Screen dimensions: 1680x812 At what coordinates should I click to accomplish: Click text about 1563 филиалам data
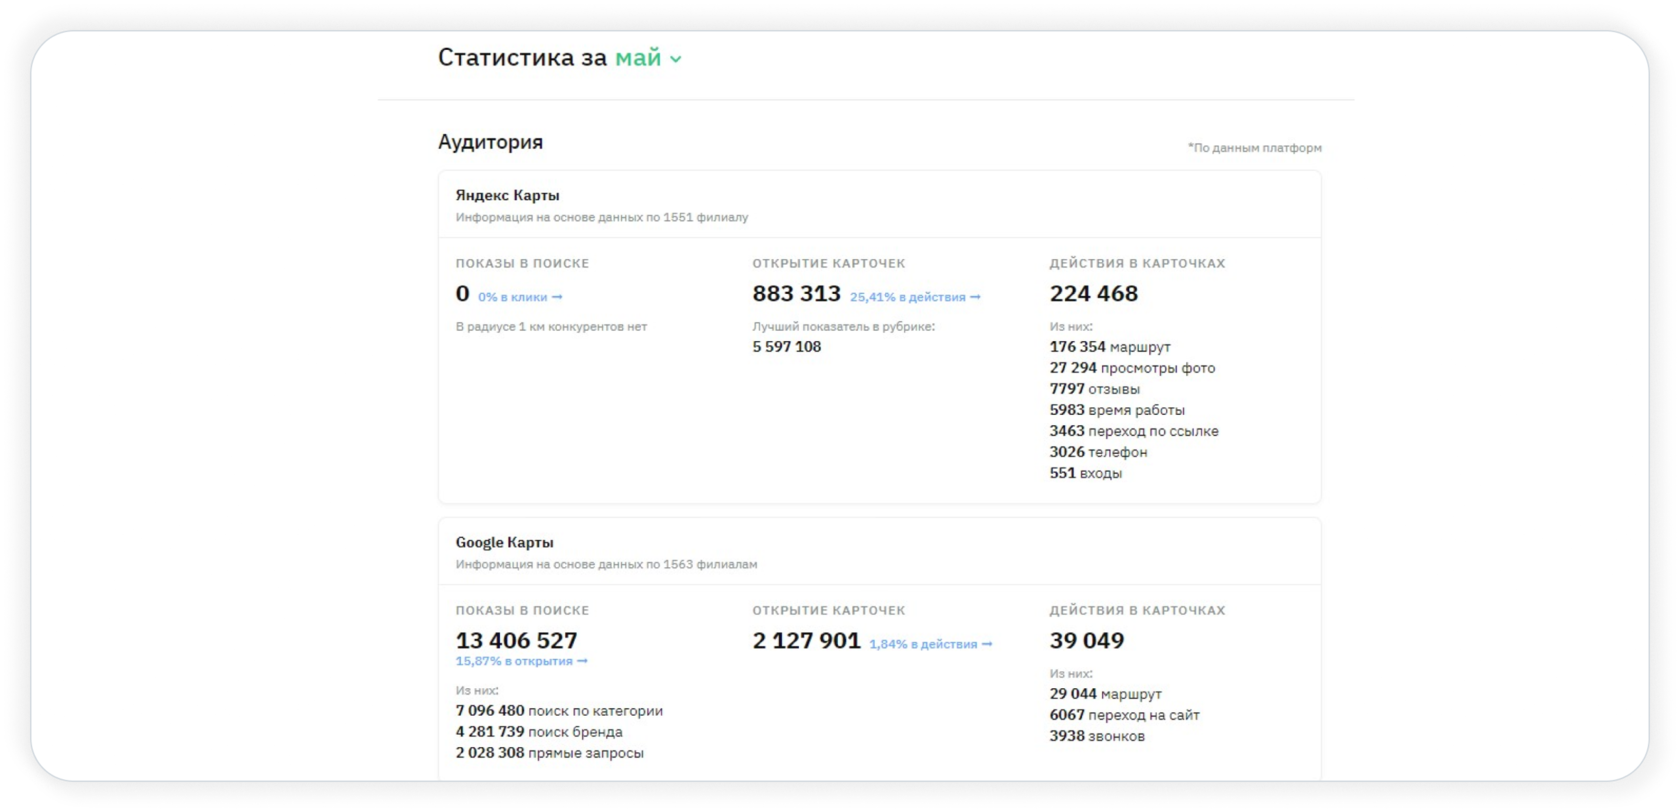(606, 564)
